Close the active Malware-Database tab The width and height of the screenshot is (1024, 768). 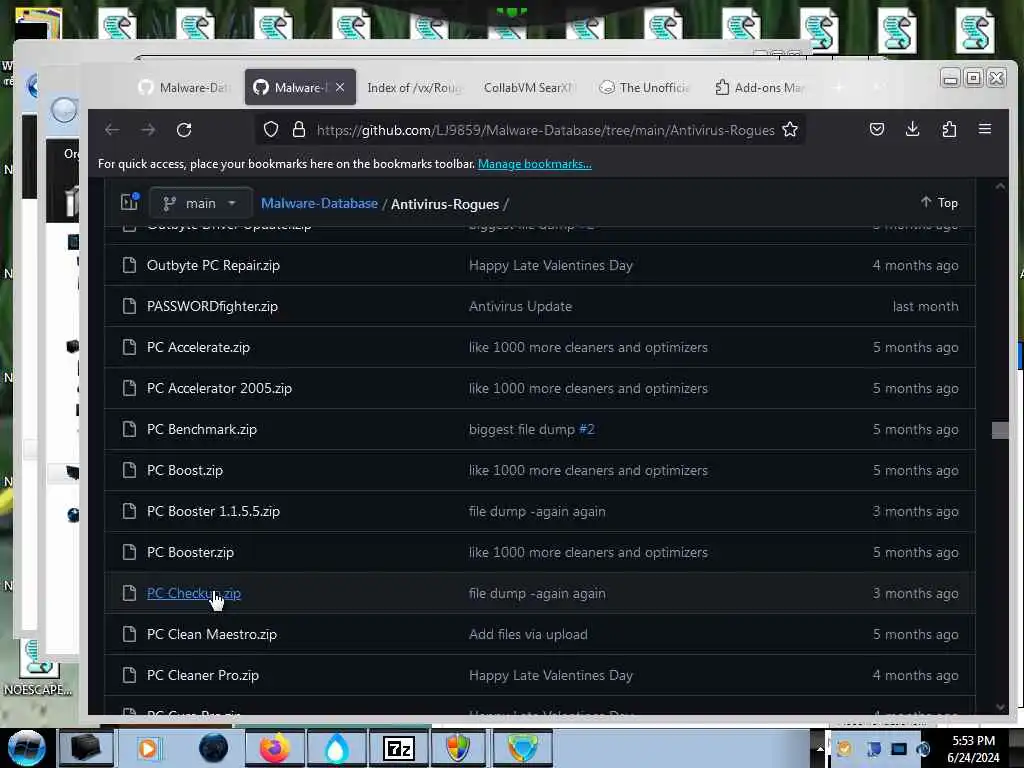tap(340, 87)
